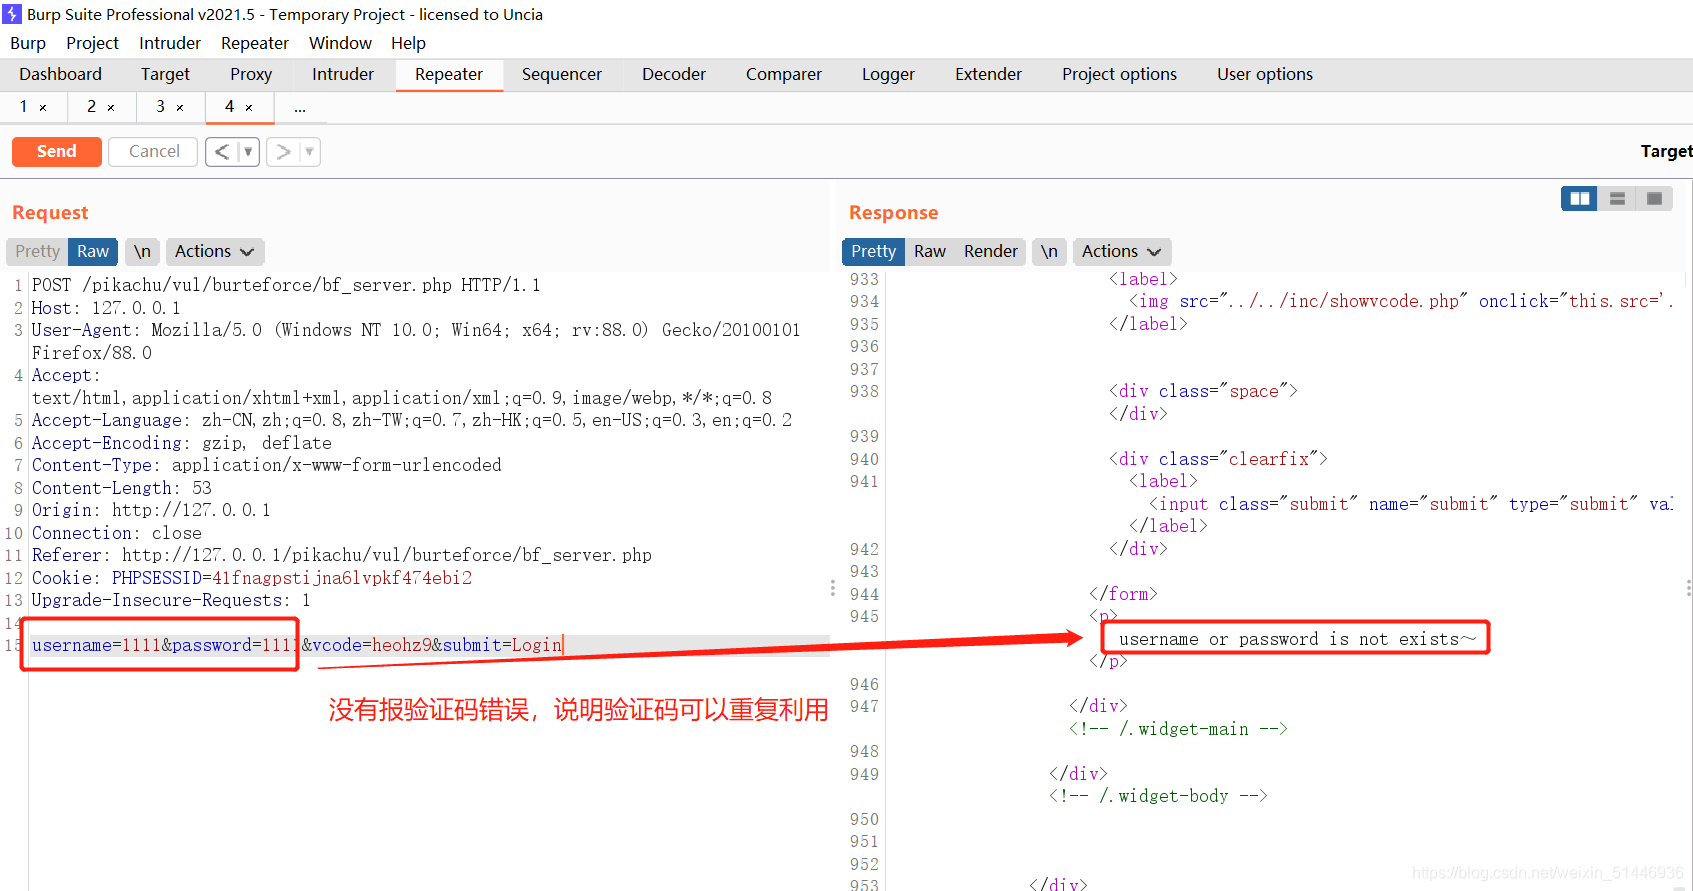Viewport: 1693px width, 891px height.
Task: Switch to the Target tab
Action: click(x=165, y=74)
